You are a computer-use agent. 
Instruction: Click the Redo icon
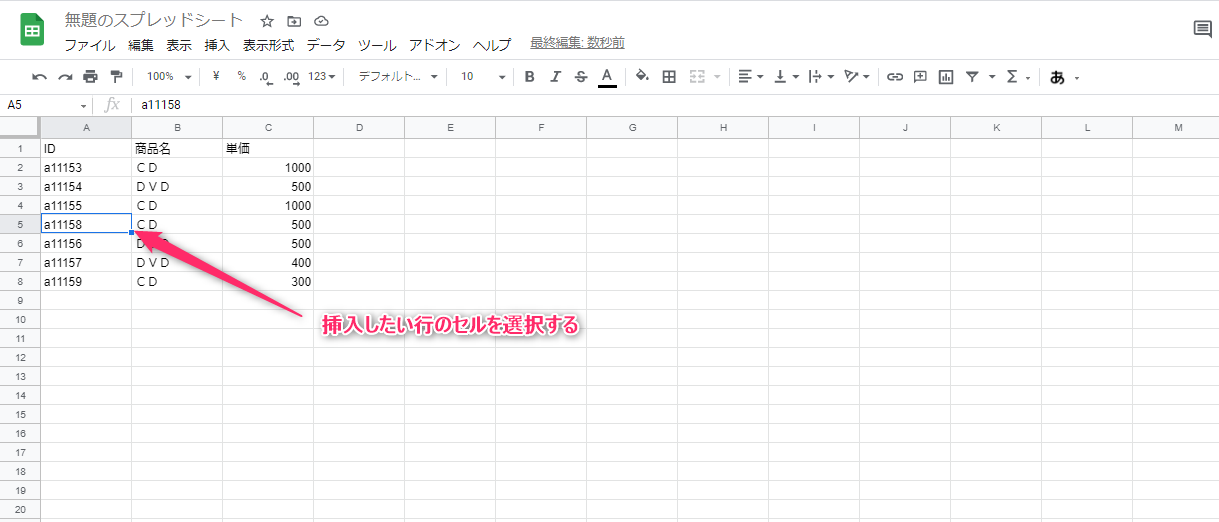(x=65, y=76)
